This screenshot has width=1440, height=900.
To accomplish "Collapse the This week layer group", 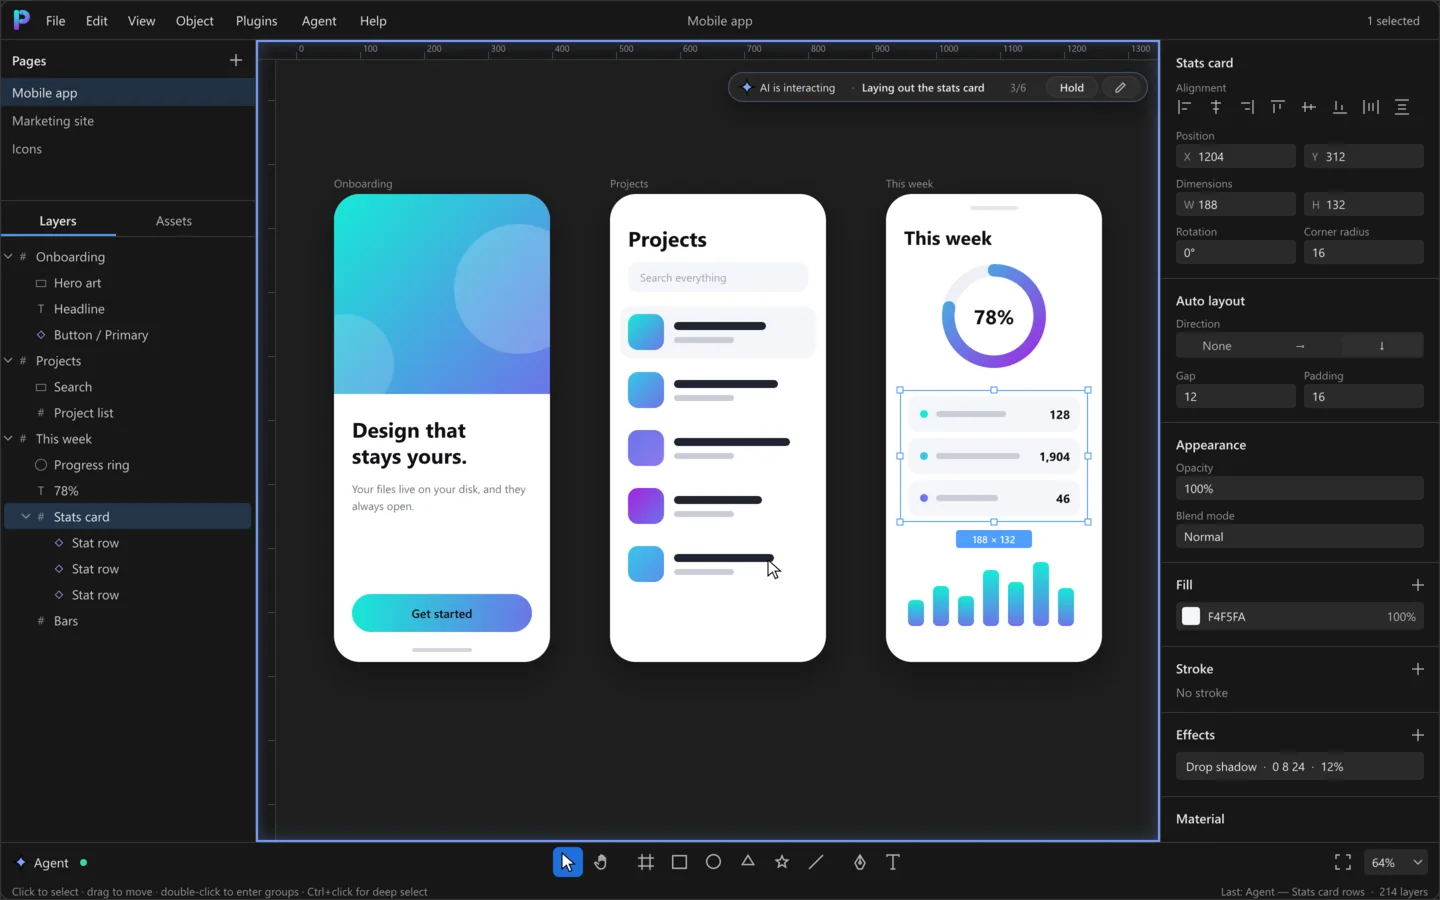I will [x=9, y=439].
